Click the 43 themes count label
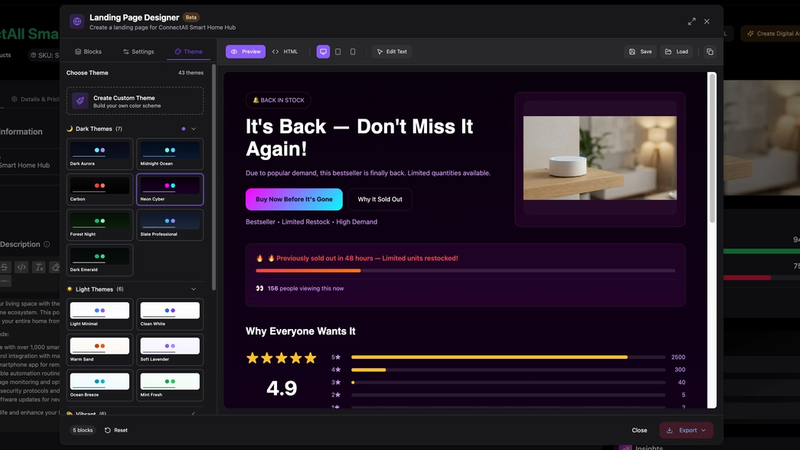The width and height of the screenshot is (800, 450). 191,73
